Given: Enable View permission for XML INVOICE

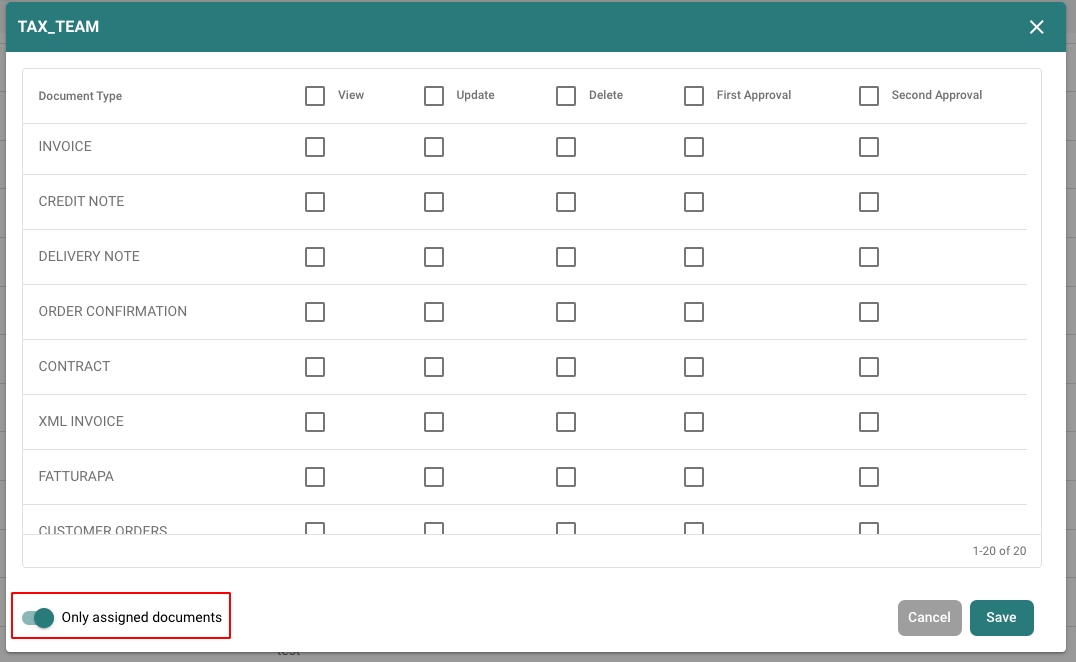Looking at the screenshot, I should pyautogui.click(x=315, y=422).
